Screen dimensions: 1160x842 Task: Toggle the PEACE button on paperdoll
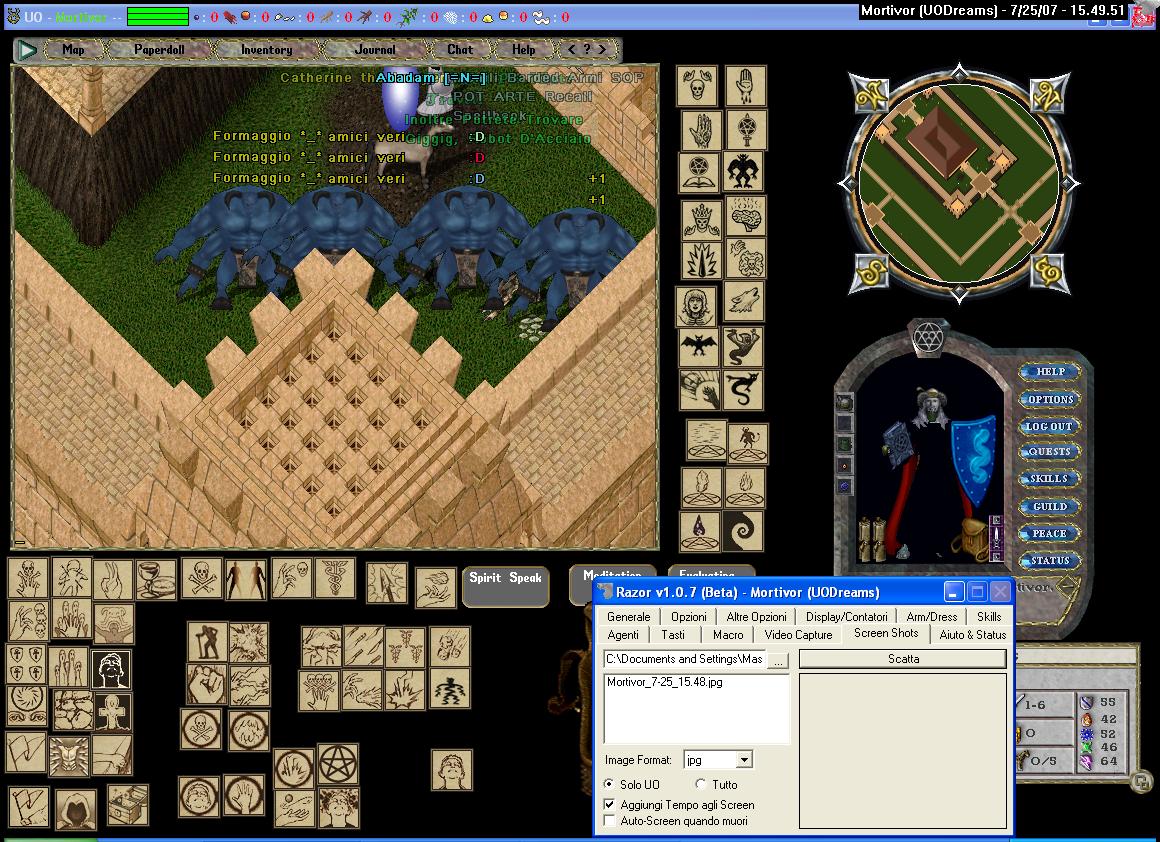pos(1050,533)
